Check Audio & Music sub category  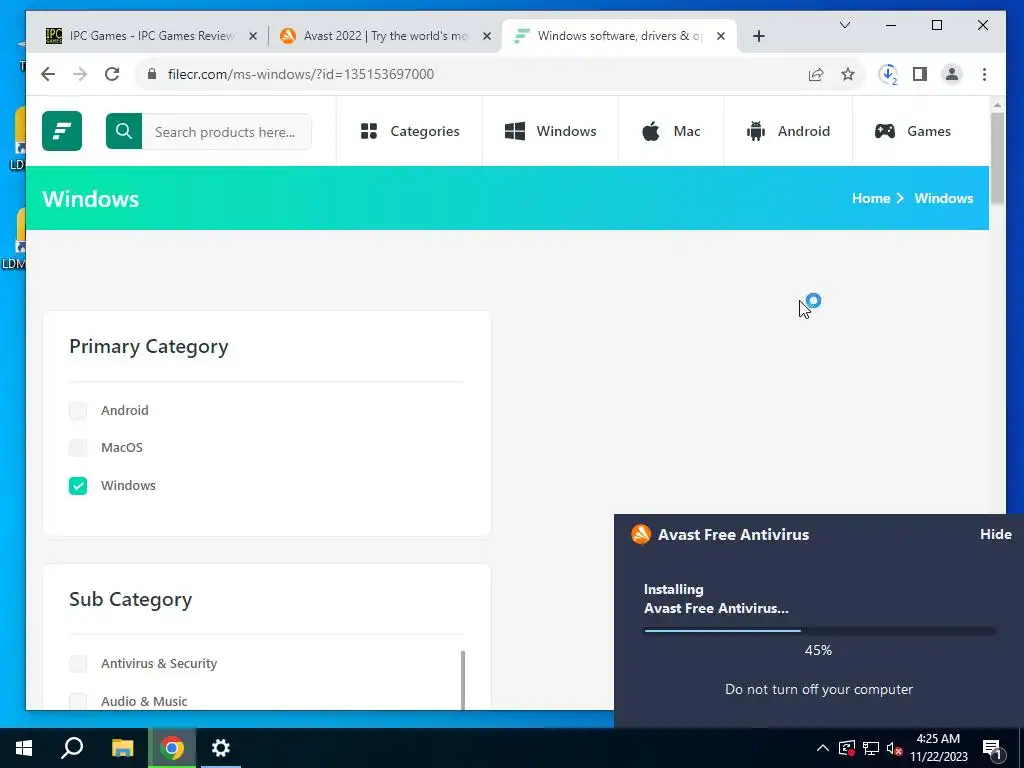coord(78,701)
